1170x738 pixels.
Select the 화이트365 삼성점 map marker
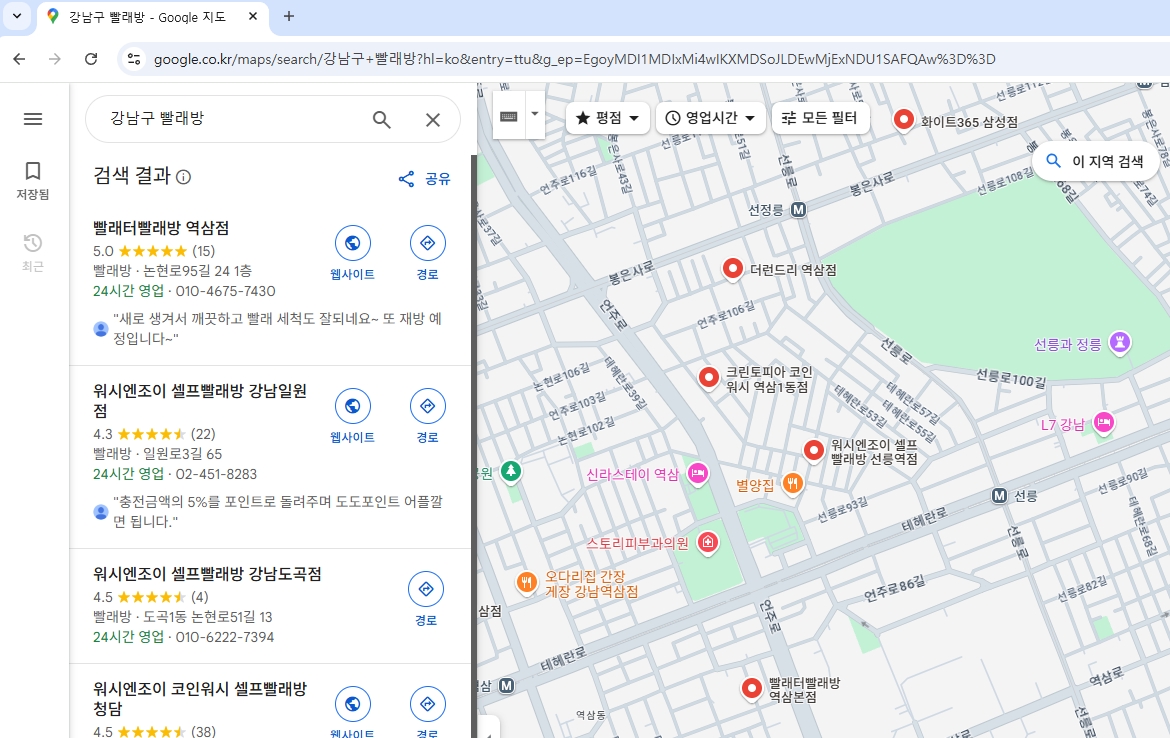pos(904,120)
